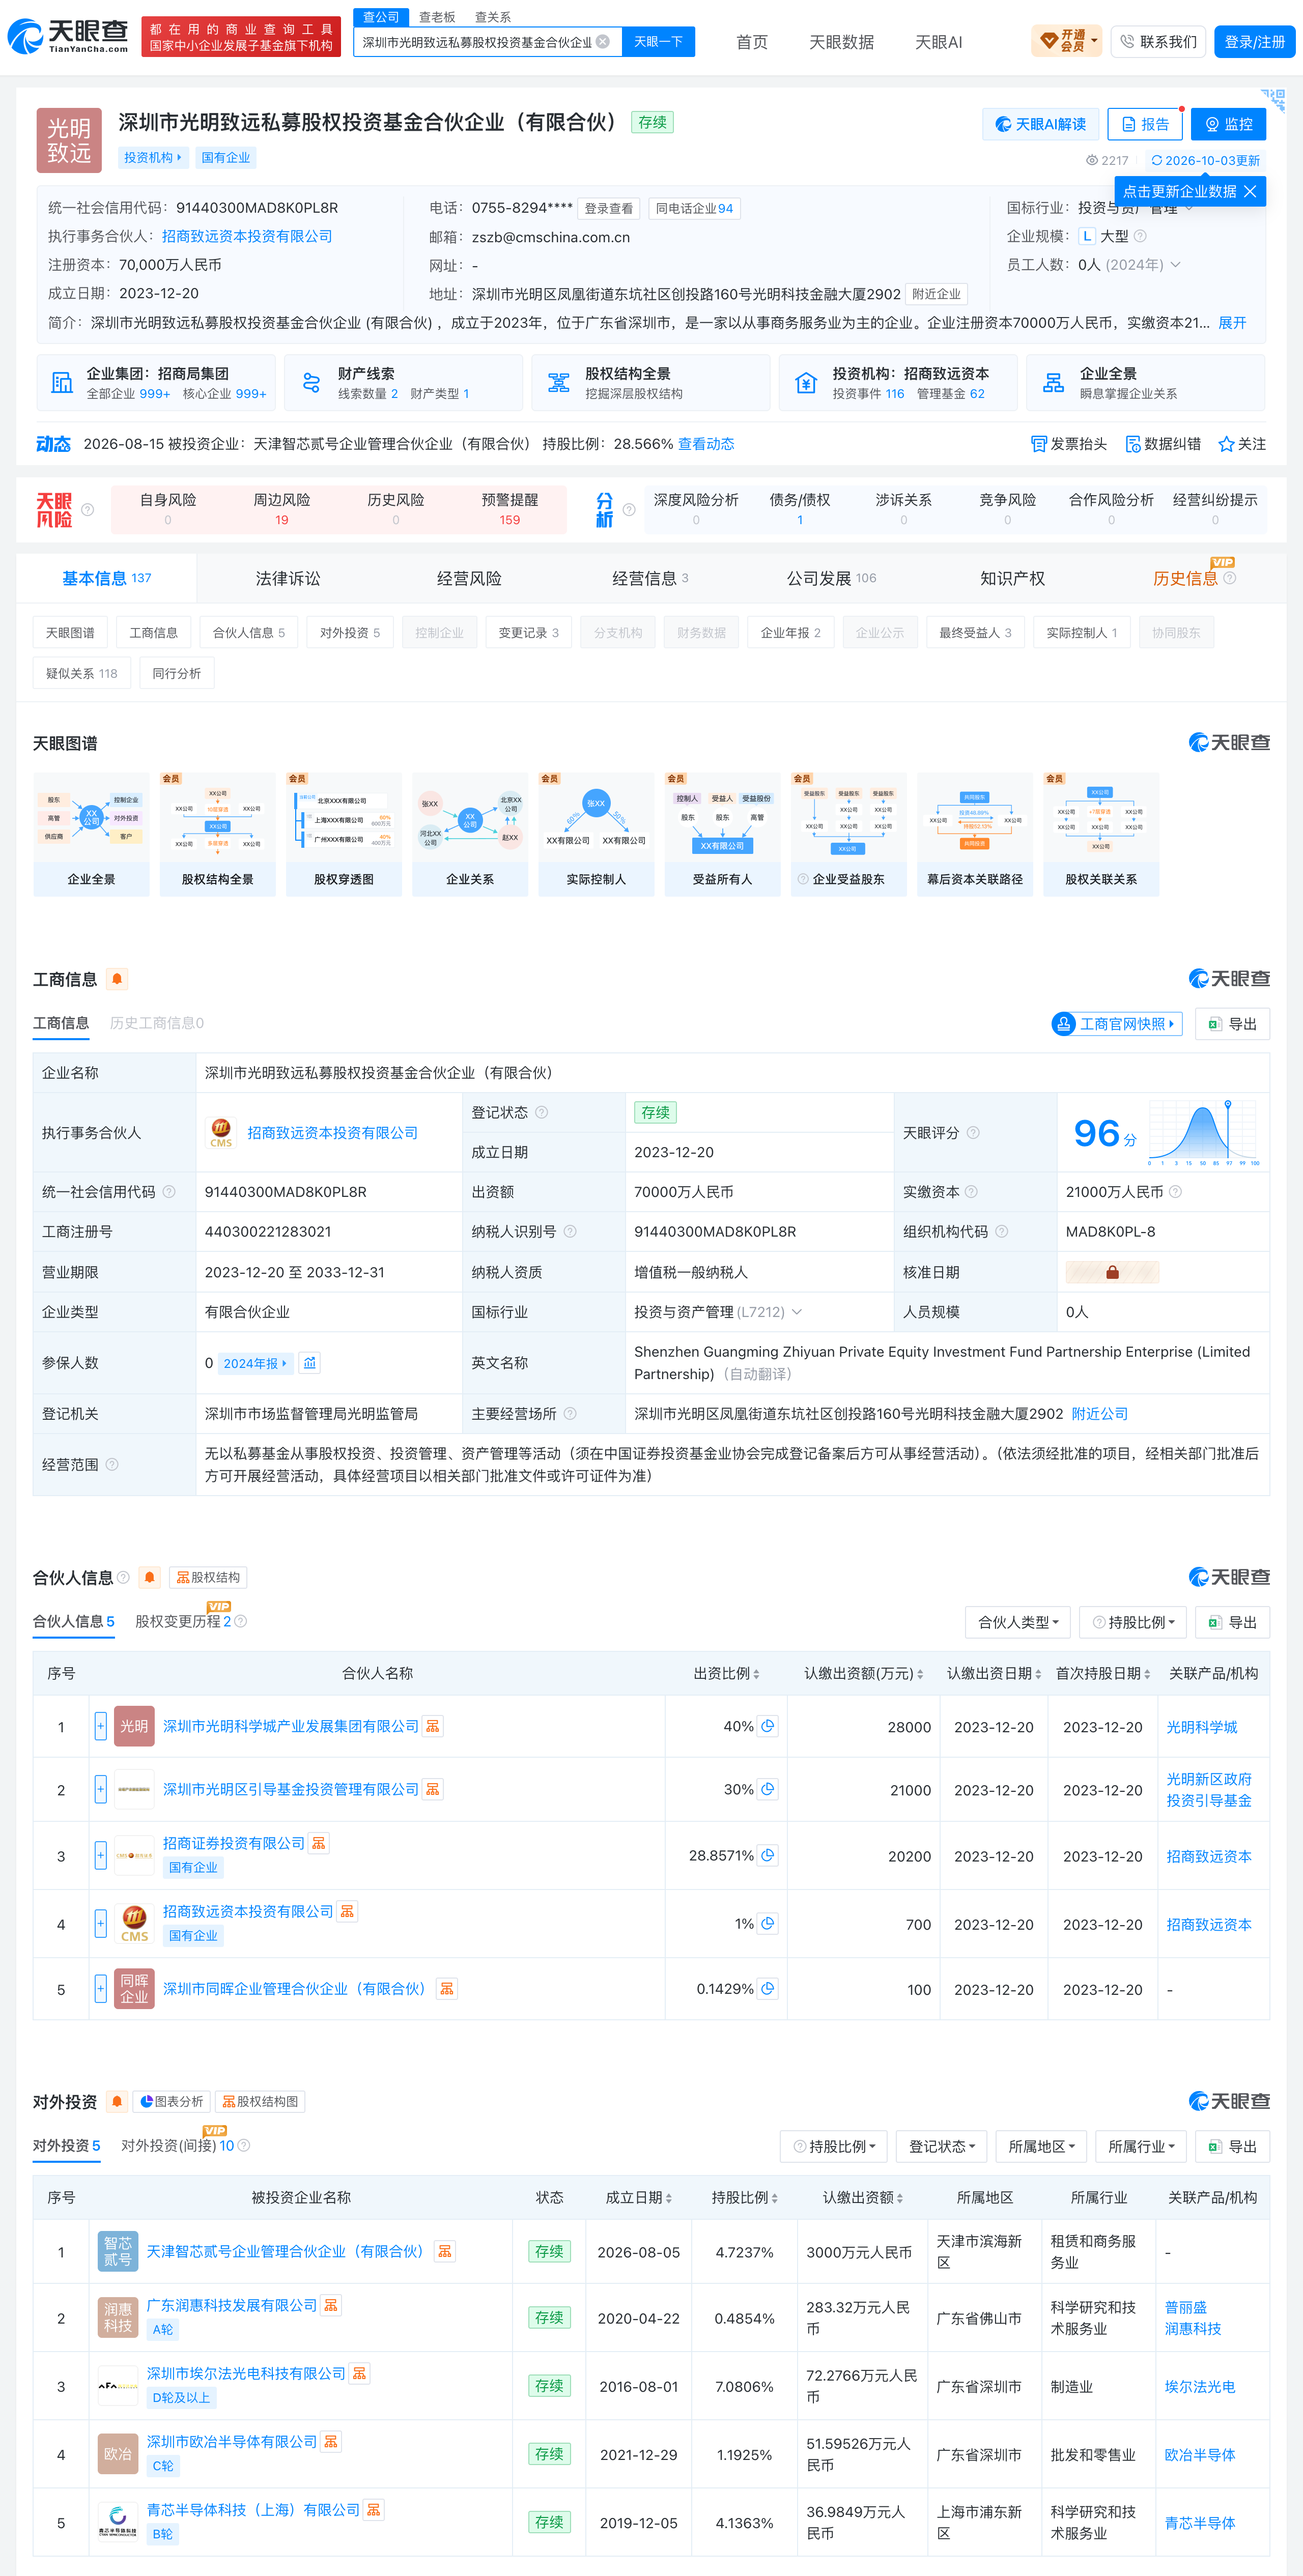
Task: Switch to the 法律诉讼 tab
Action: coord(288,578)
